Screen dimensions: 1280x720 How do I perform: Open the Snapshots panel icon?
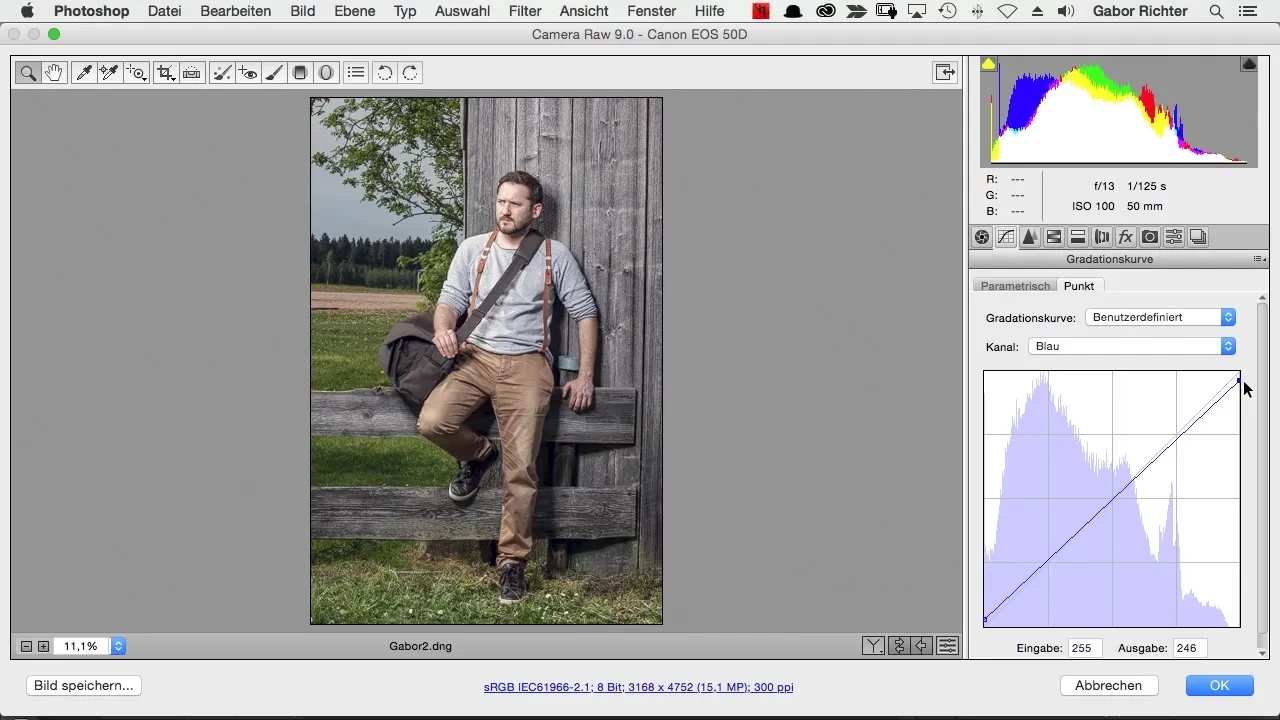(x=1198, y=237)
